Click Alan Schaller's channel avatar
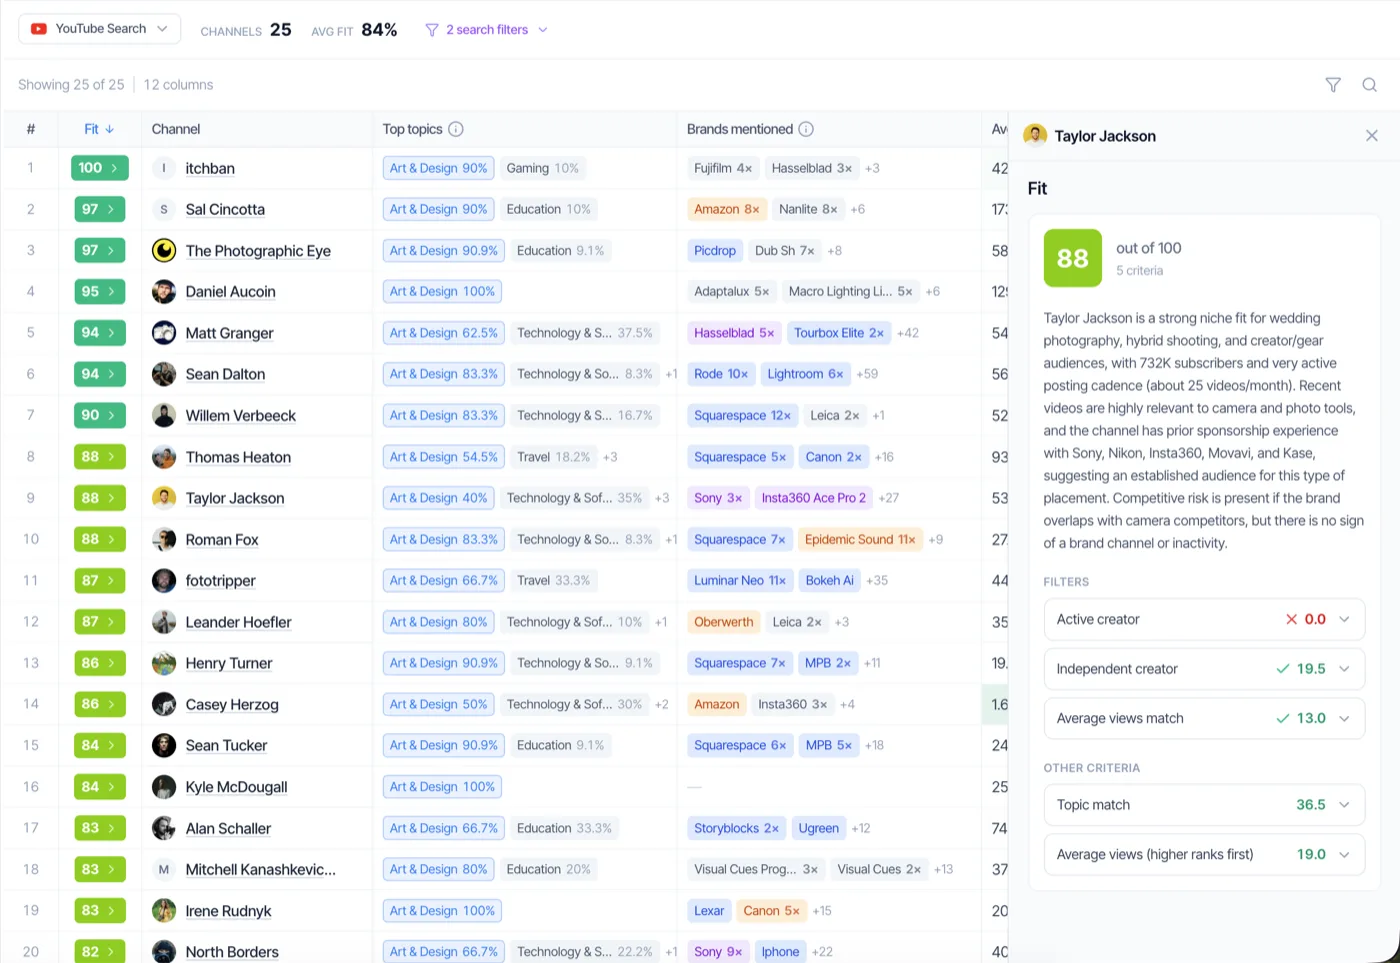 click(x=164, y=828)
